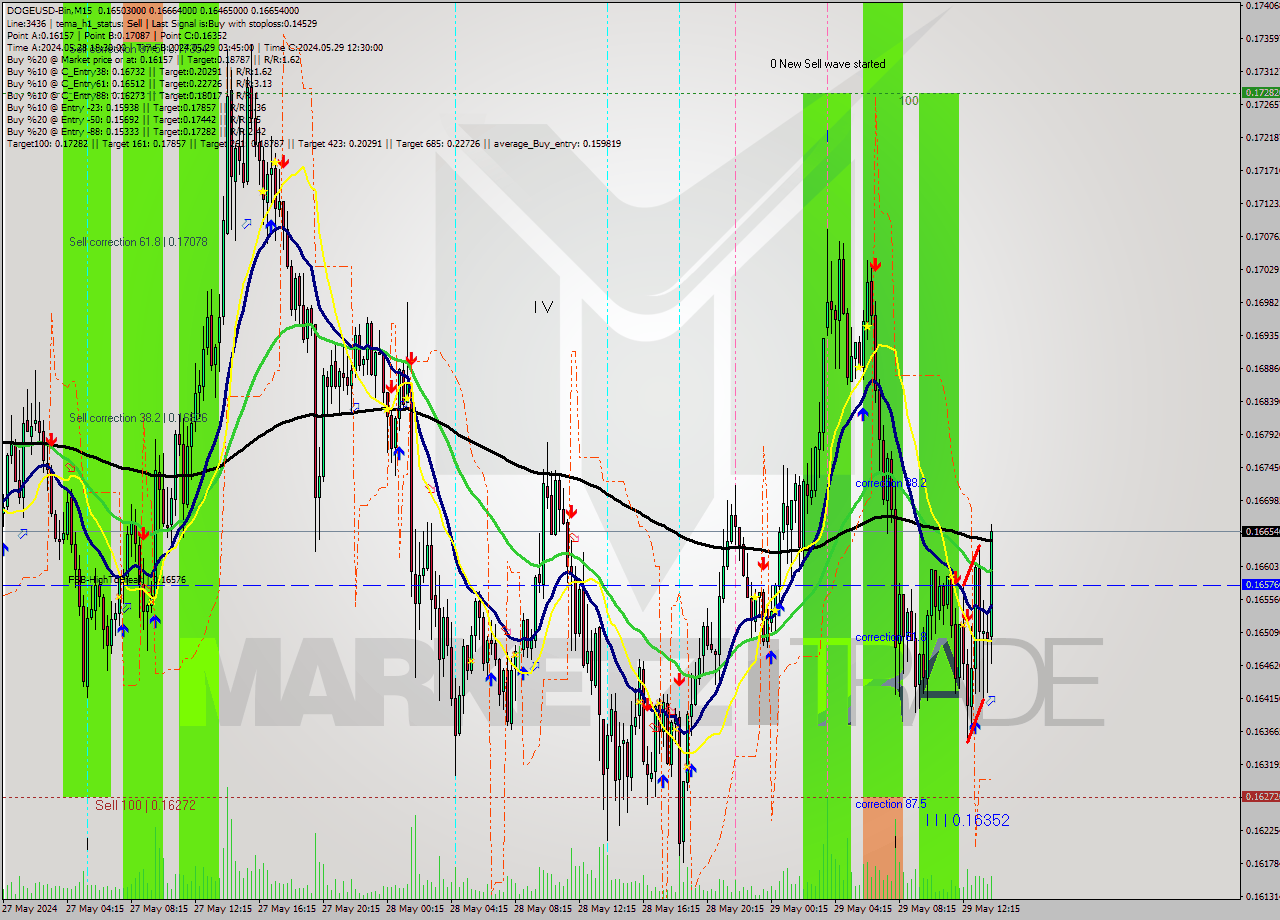Click the '28 May 00:15' time axis label

[415, 909]
